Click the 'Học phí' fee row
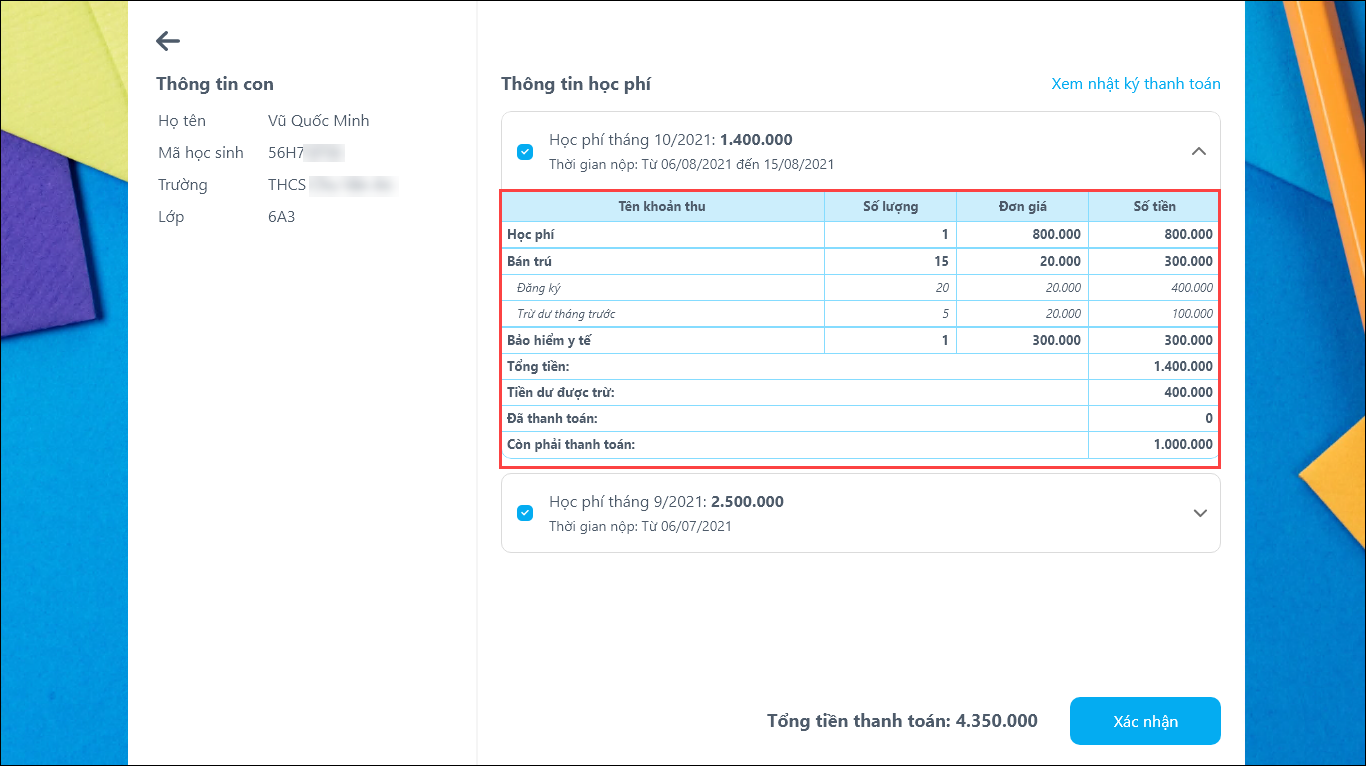Viewport: 1366px width, 766px height. point(531,235)
